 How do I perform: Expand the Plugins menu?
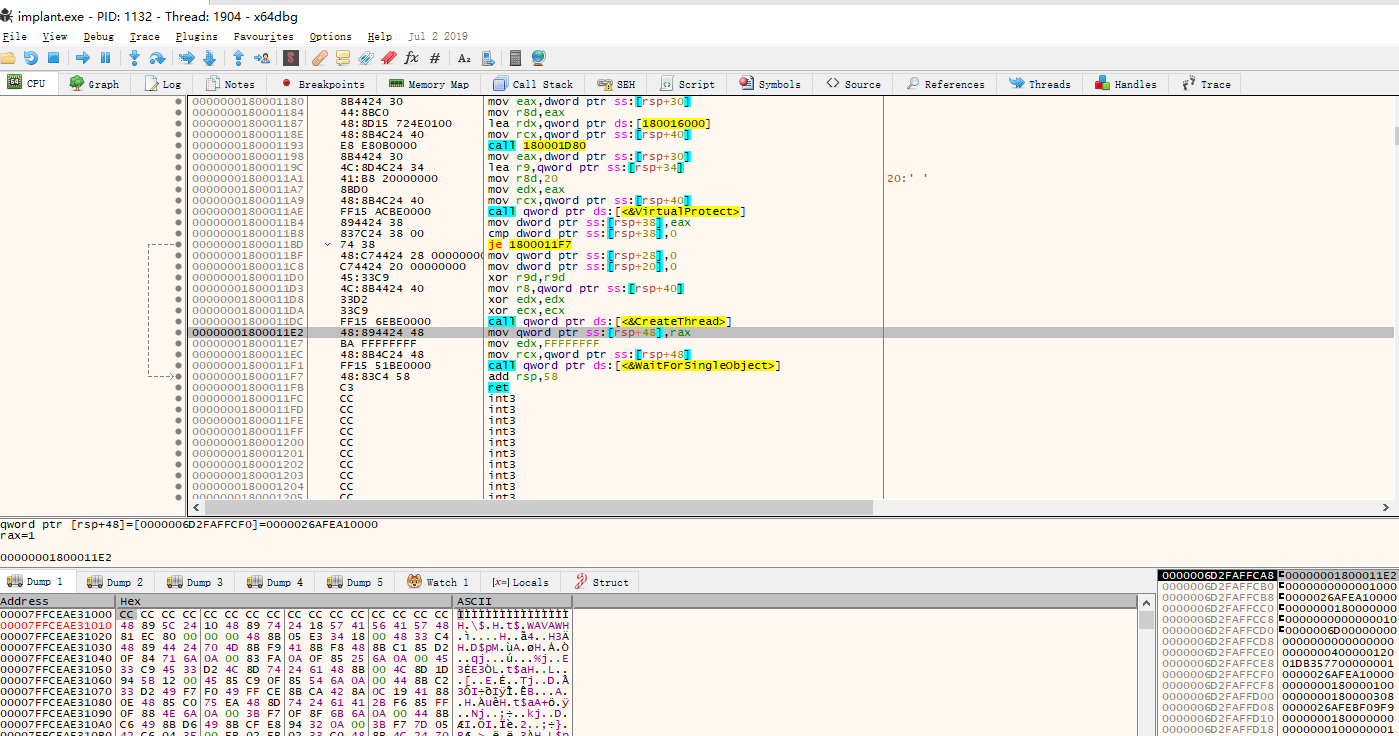(196, 37)
